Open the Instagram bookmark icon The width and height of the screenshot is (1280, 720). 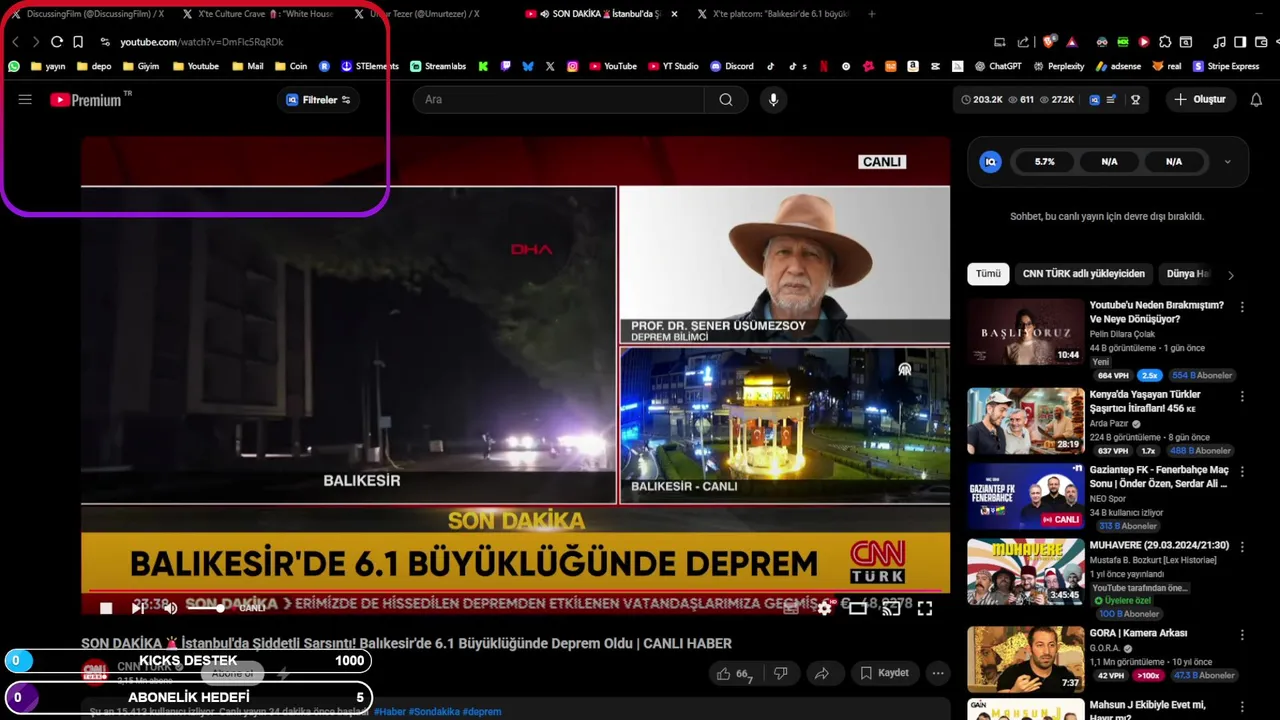(573, 66)
